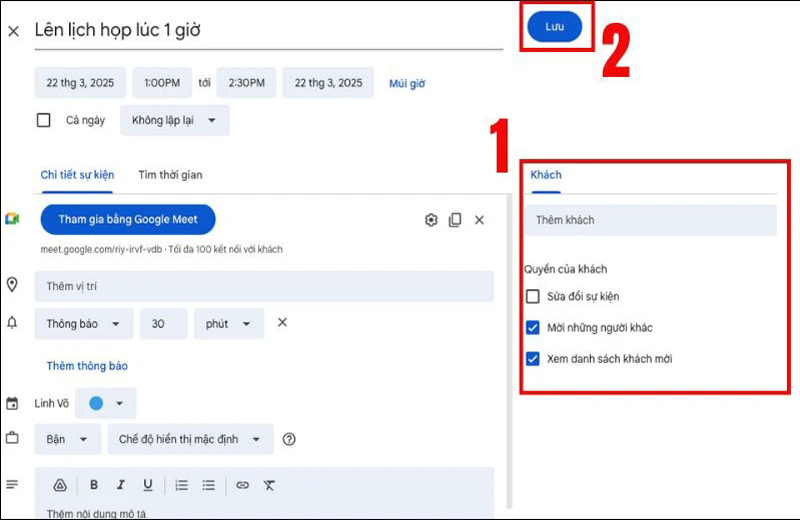The image size is (800, 520).
Task: Open the Bận availability dropdown
Action: (x=67, y=439)
